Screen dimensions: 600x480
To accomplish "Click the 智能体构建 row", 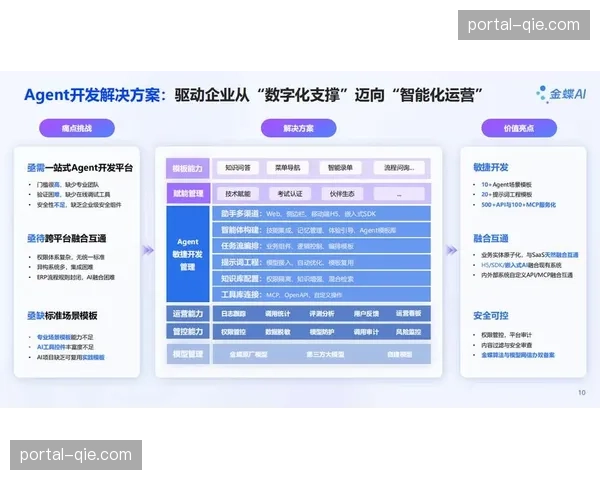I will coord(321,230).
